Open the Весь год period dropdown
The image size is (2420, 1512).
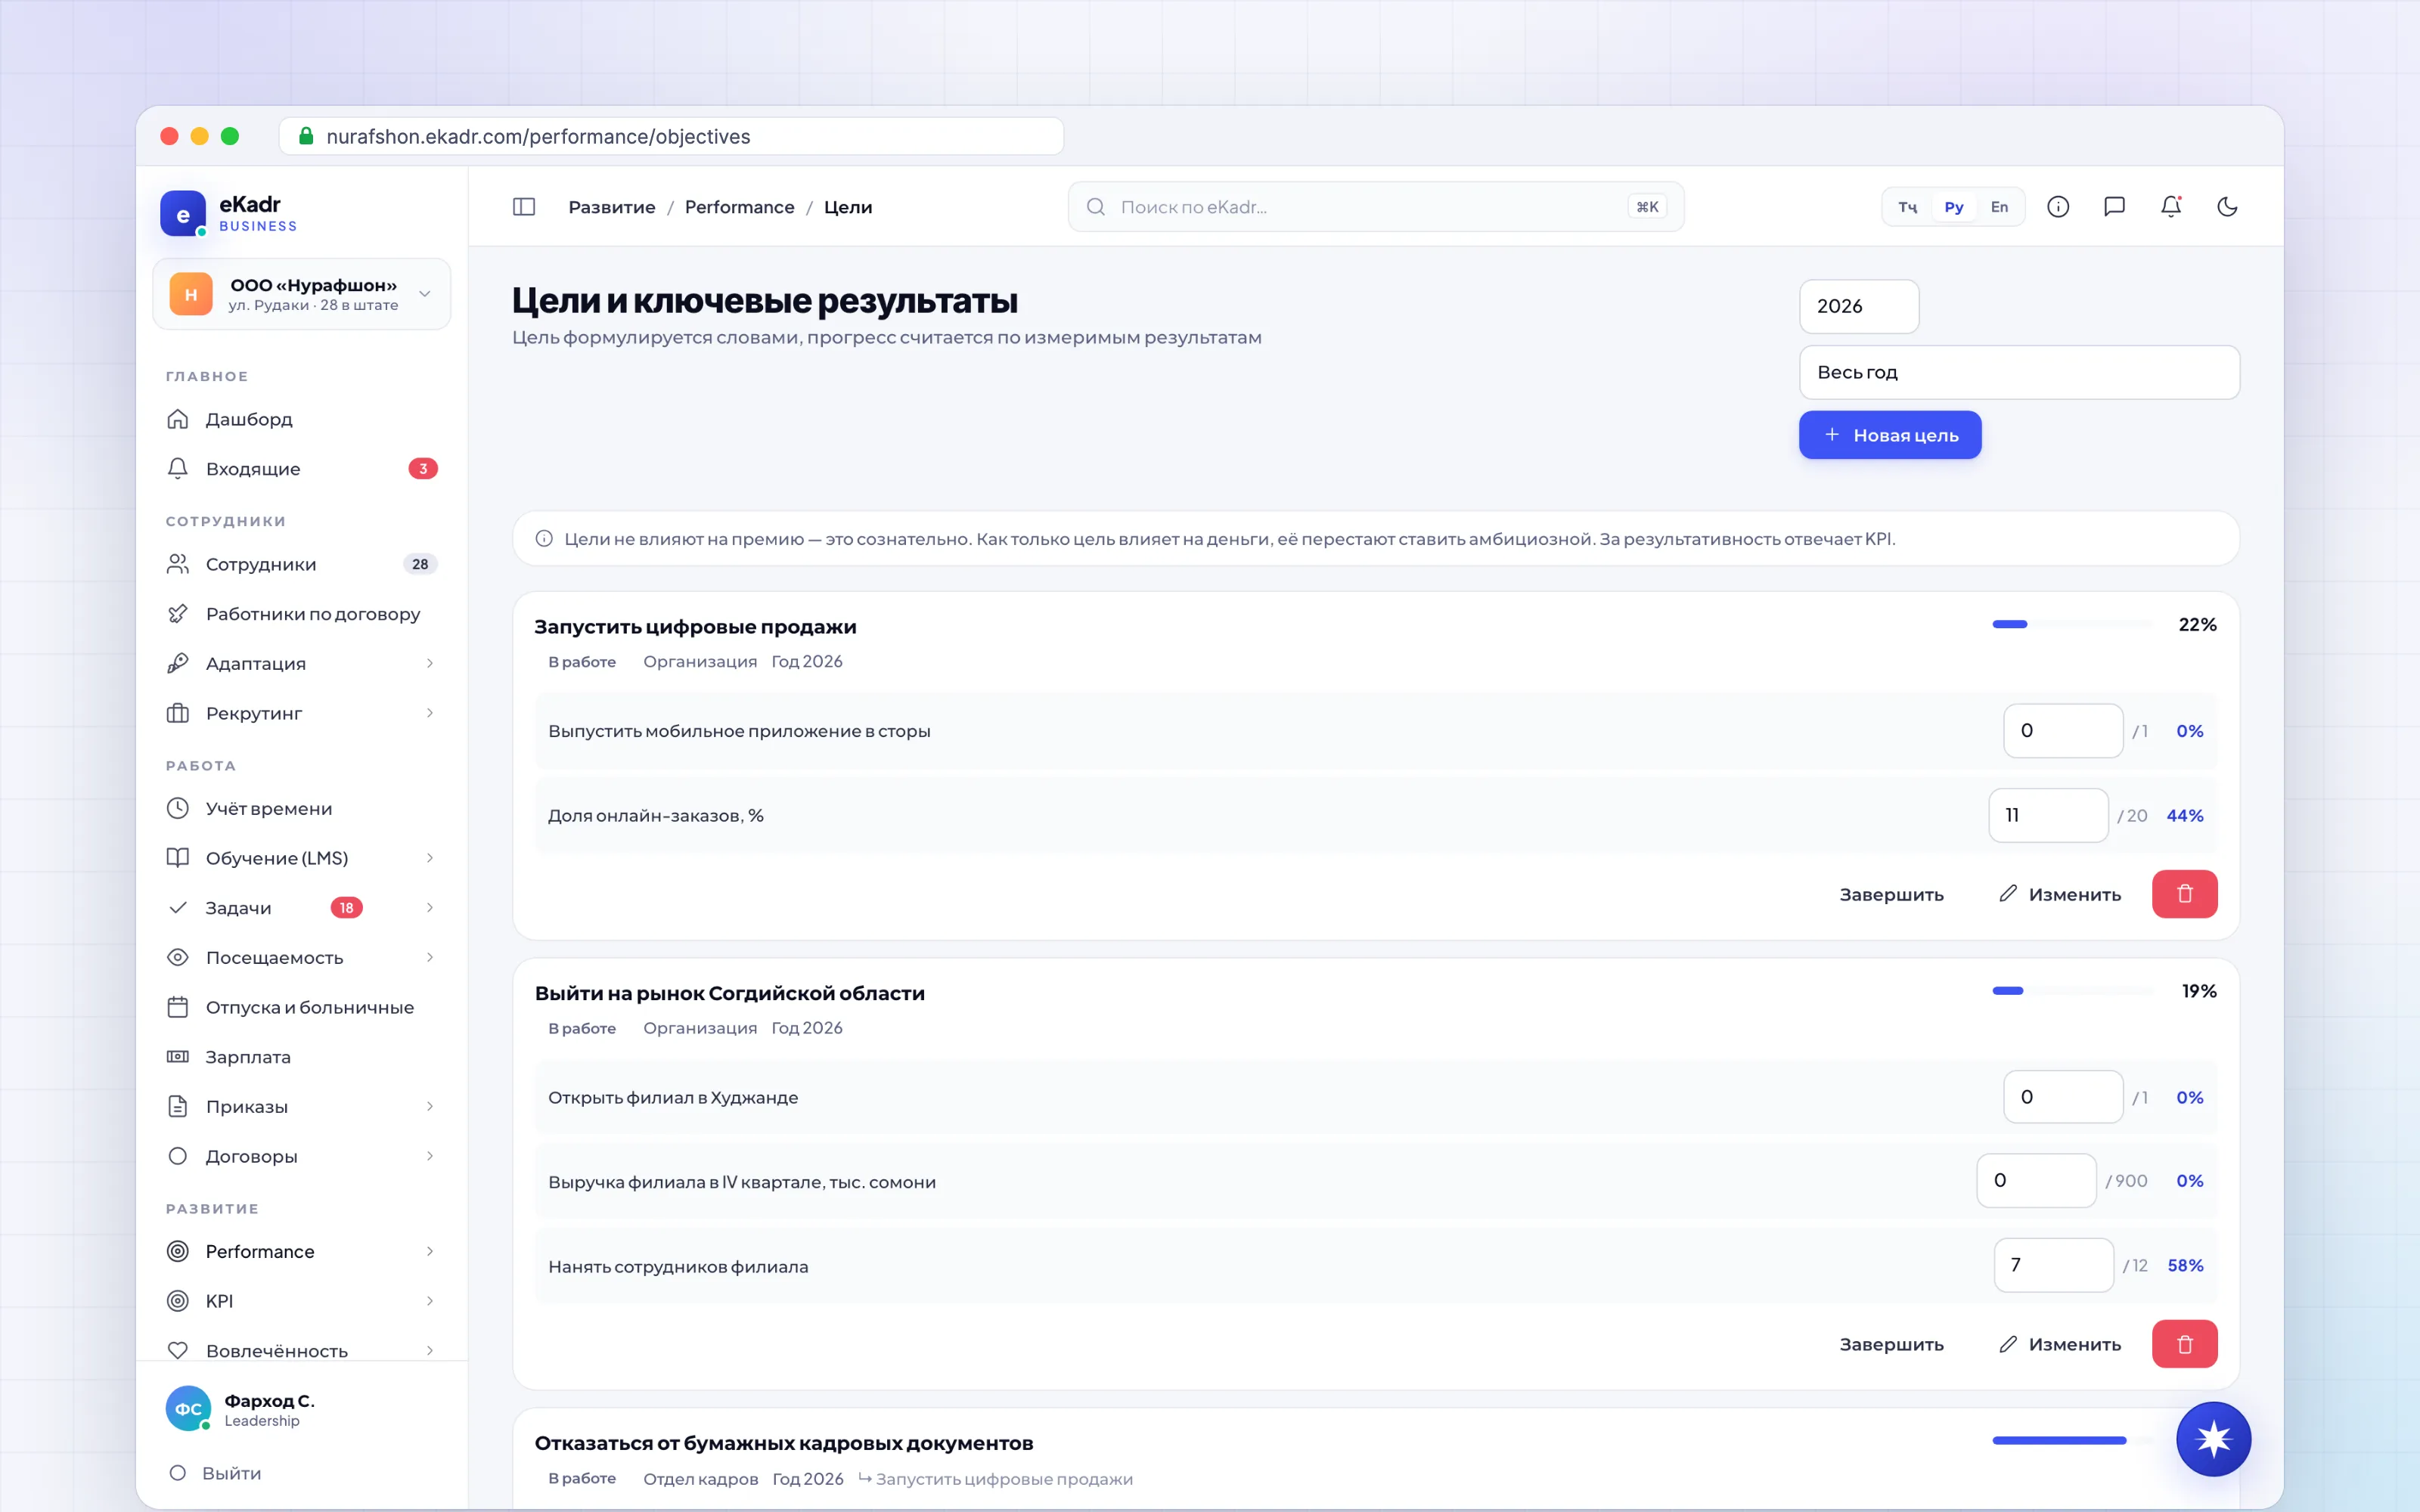[x=2019, y=372]
